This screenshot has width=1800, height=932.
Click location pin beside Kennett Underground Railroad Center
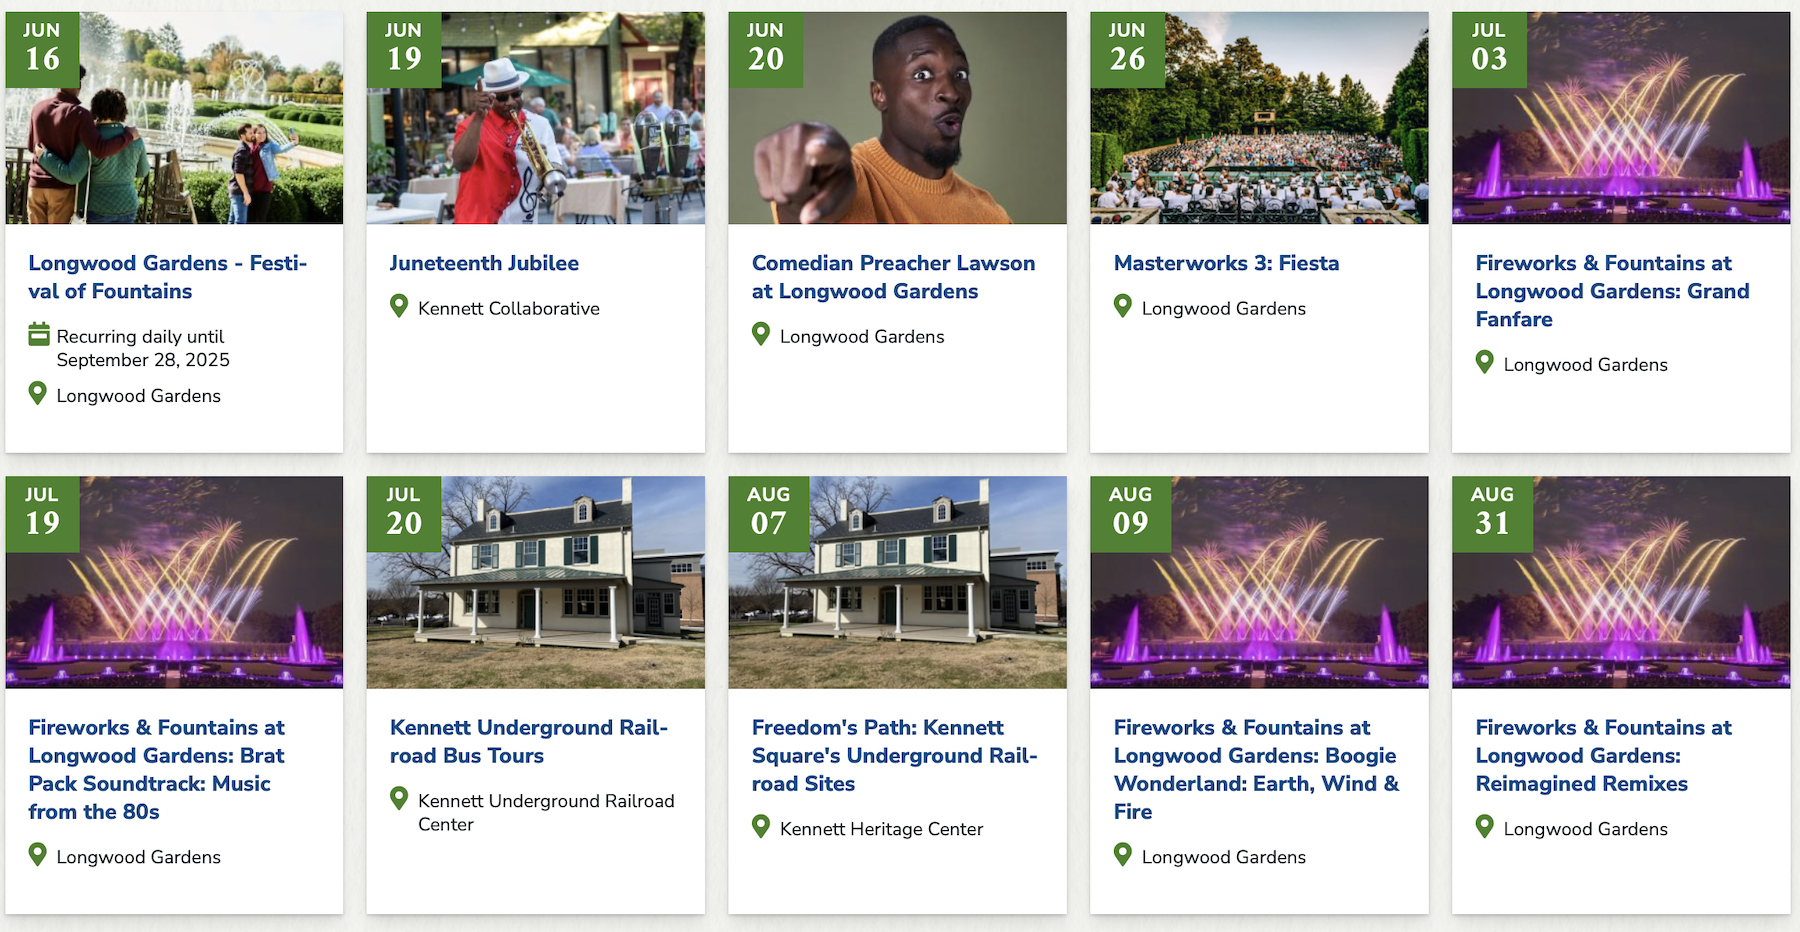coord(399,798)
